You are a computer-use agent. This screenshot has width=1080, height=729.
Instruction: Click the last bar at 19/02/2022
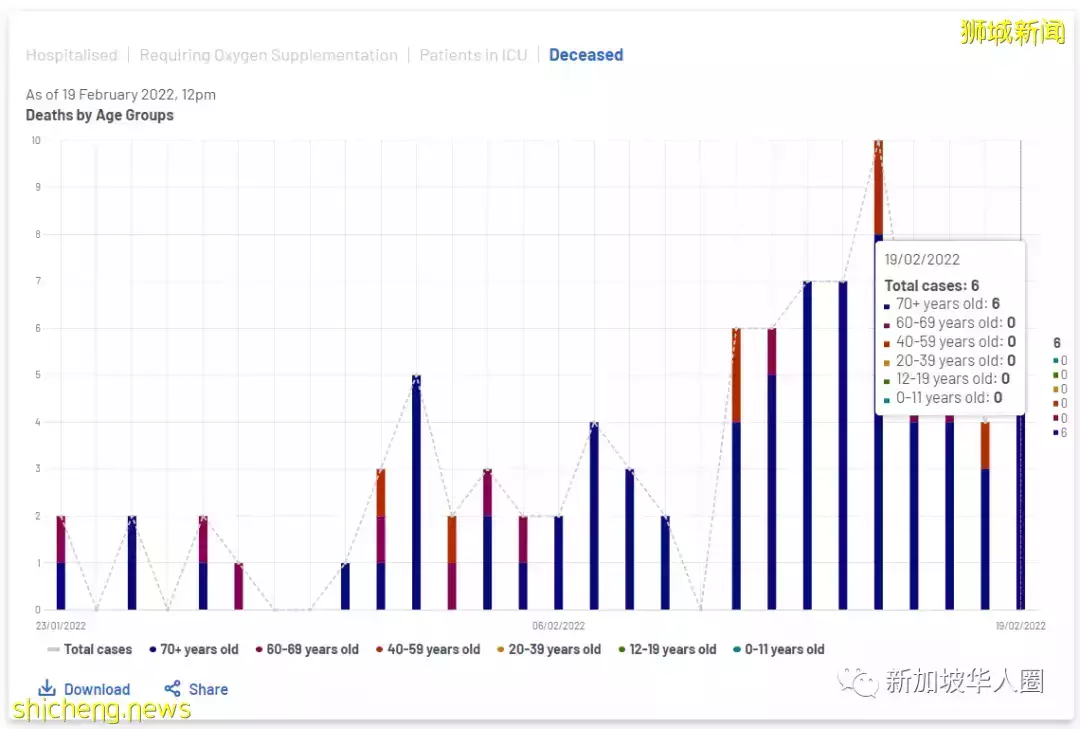[1021, 520]
